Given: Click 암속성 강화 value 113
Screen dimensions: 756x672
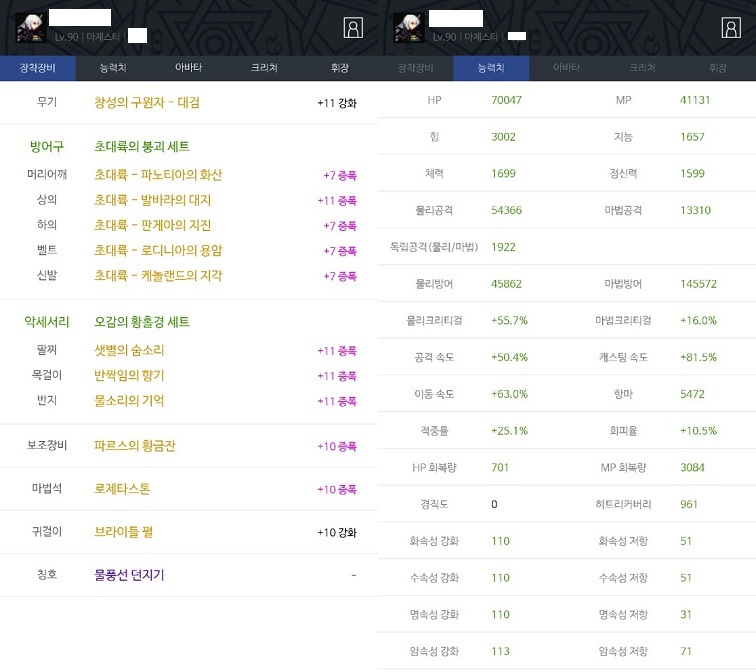Looking at the screenshot, I should [500, 651].
